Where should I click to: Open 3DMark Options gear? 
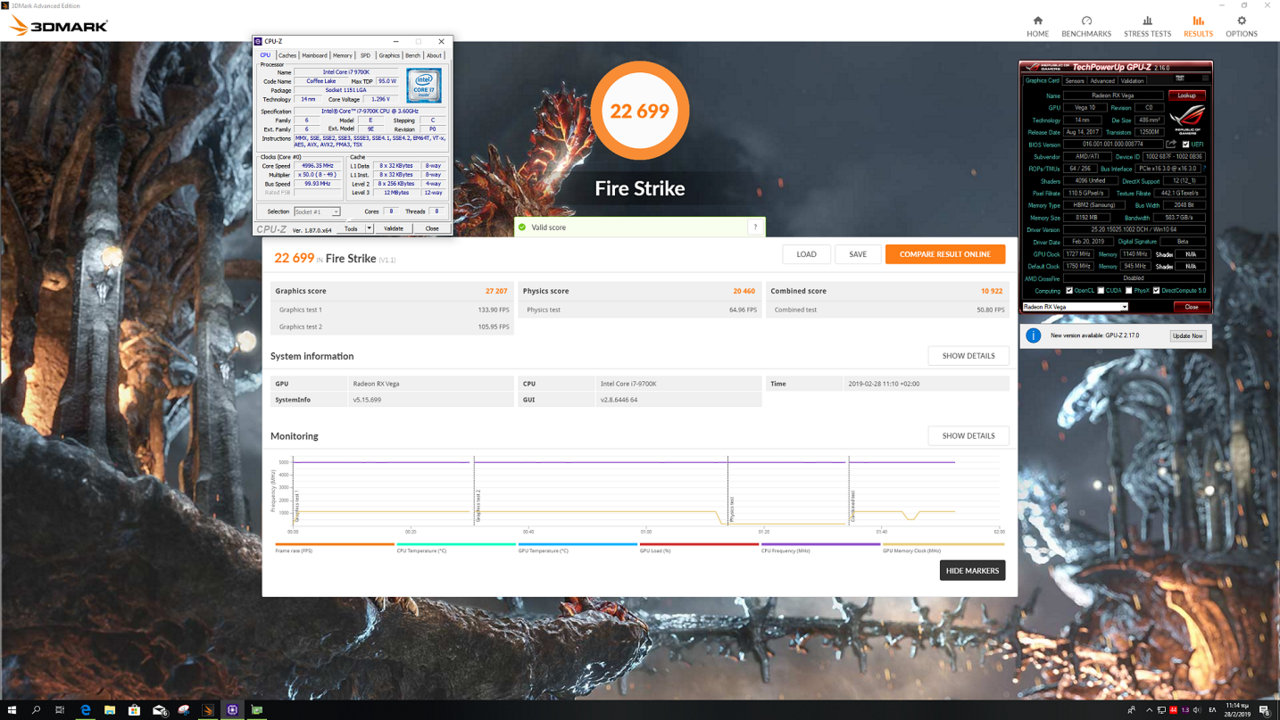(1242, 21)
